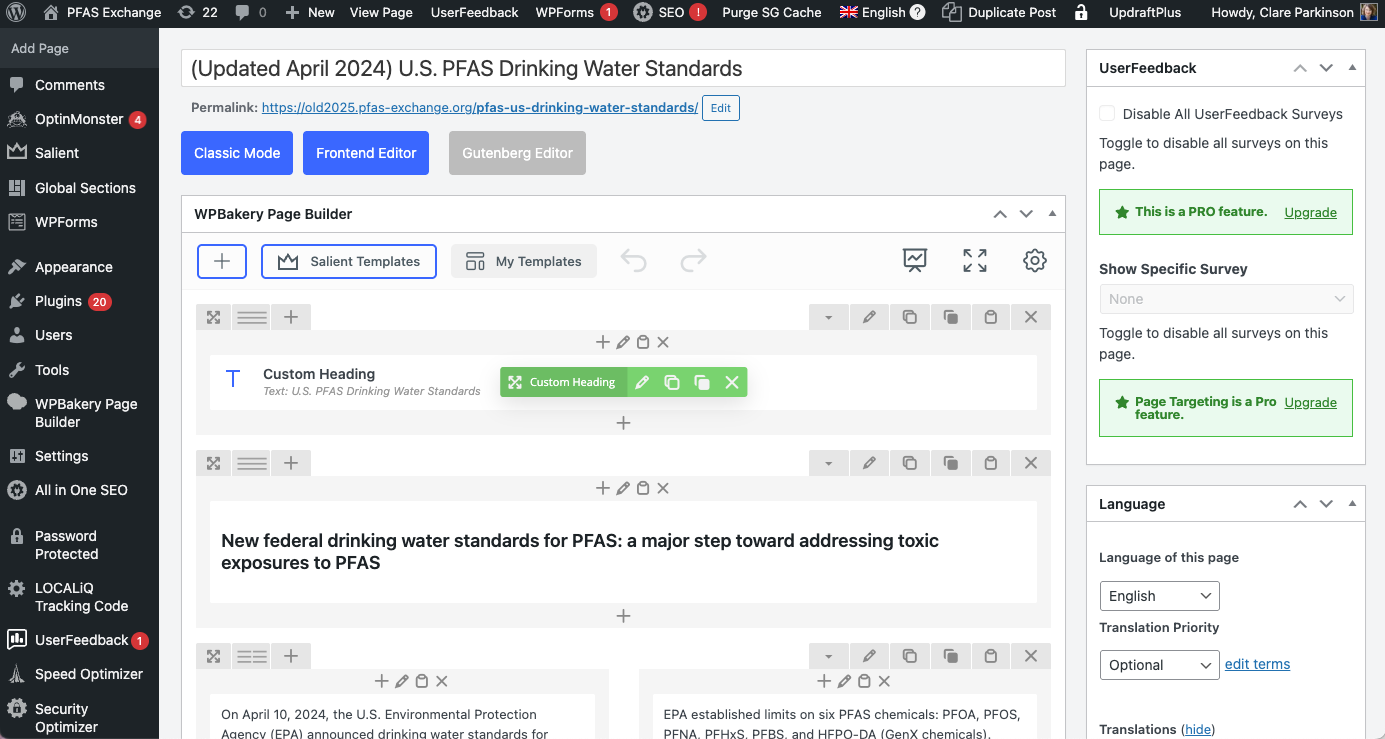Undo last change with undo arrow icon

click(633, 260)
